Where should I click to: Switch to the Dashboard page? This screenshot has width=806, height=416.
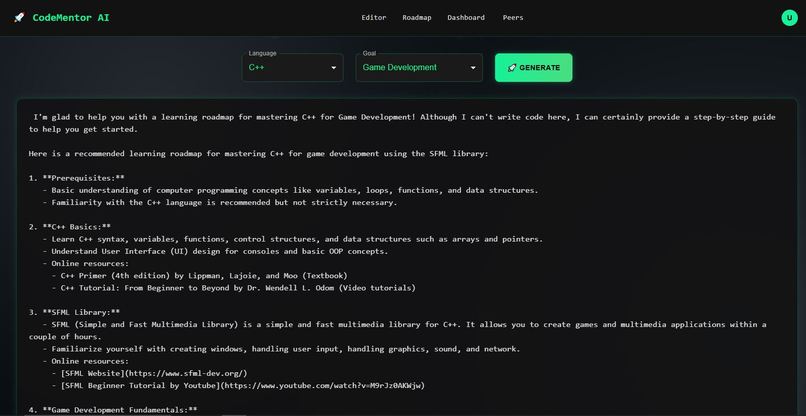click(x=466, y=17)
